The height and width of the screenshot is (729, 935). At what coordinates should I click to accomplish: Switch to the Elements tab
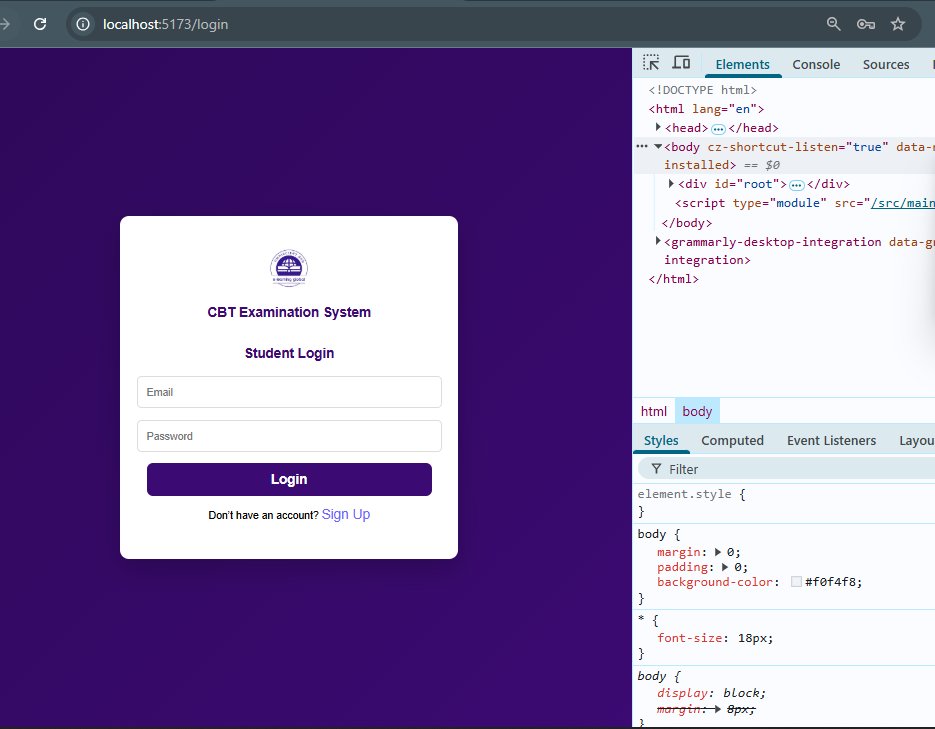(x=742, y=64)
